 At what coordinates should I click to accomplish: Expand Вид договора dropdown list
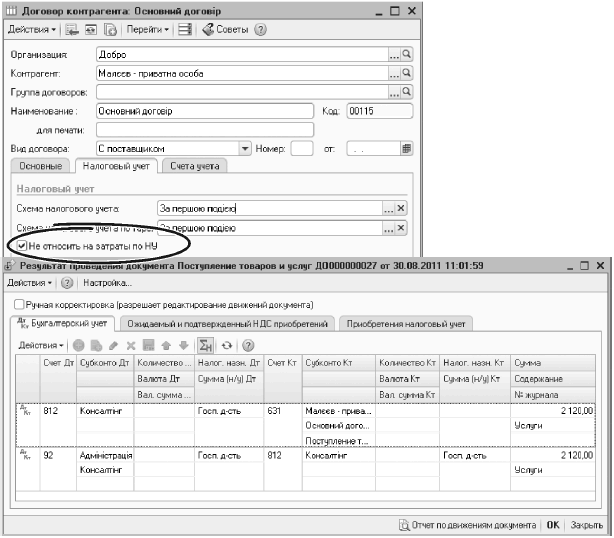244,148
